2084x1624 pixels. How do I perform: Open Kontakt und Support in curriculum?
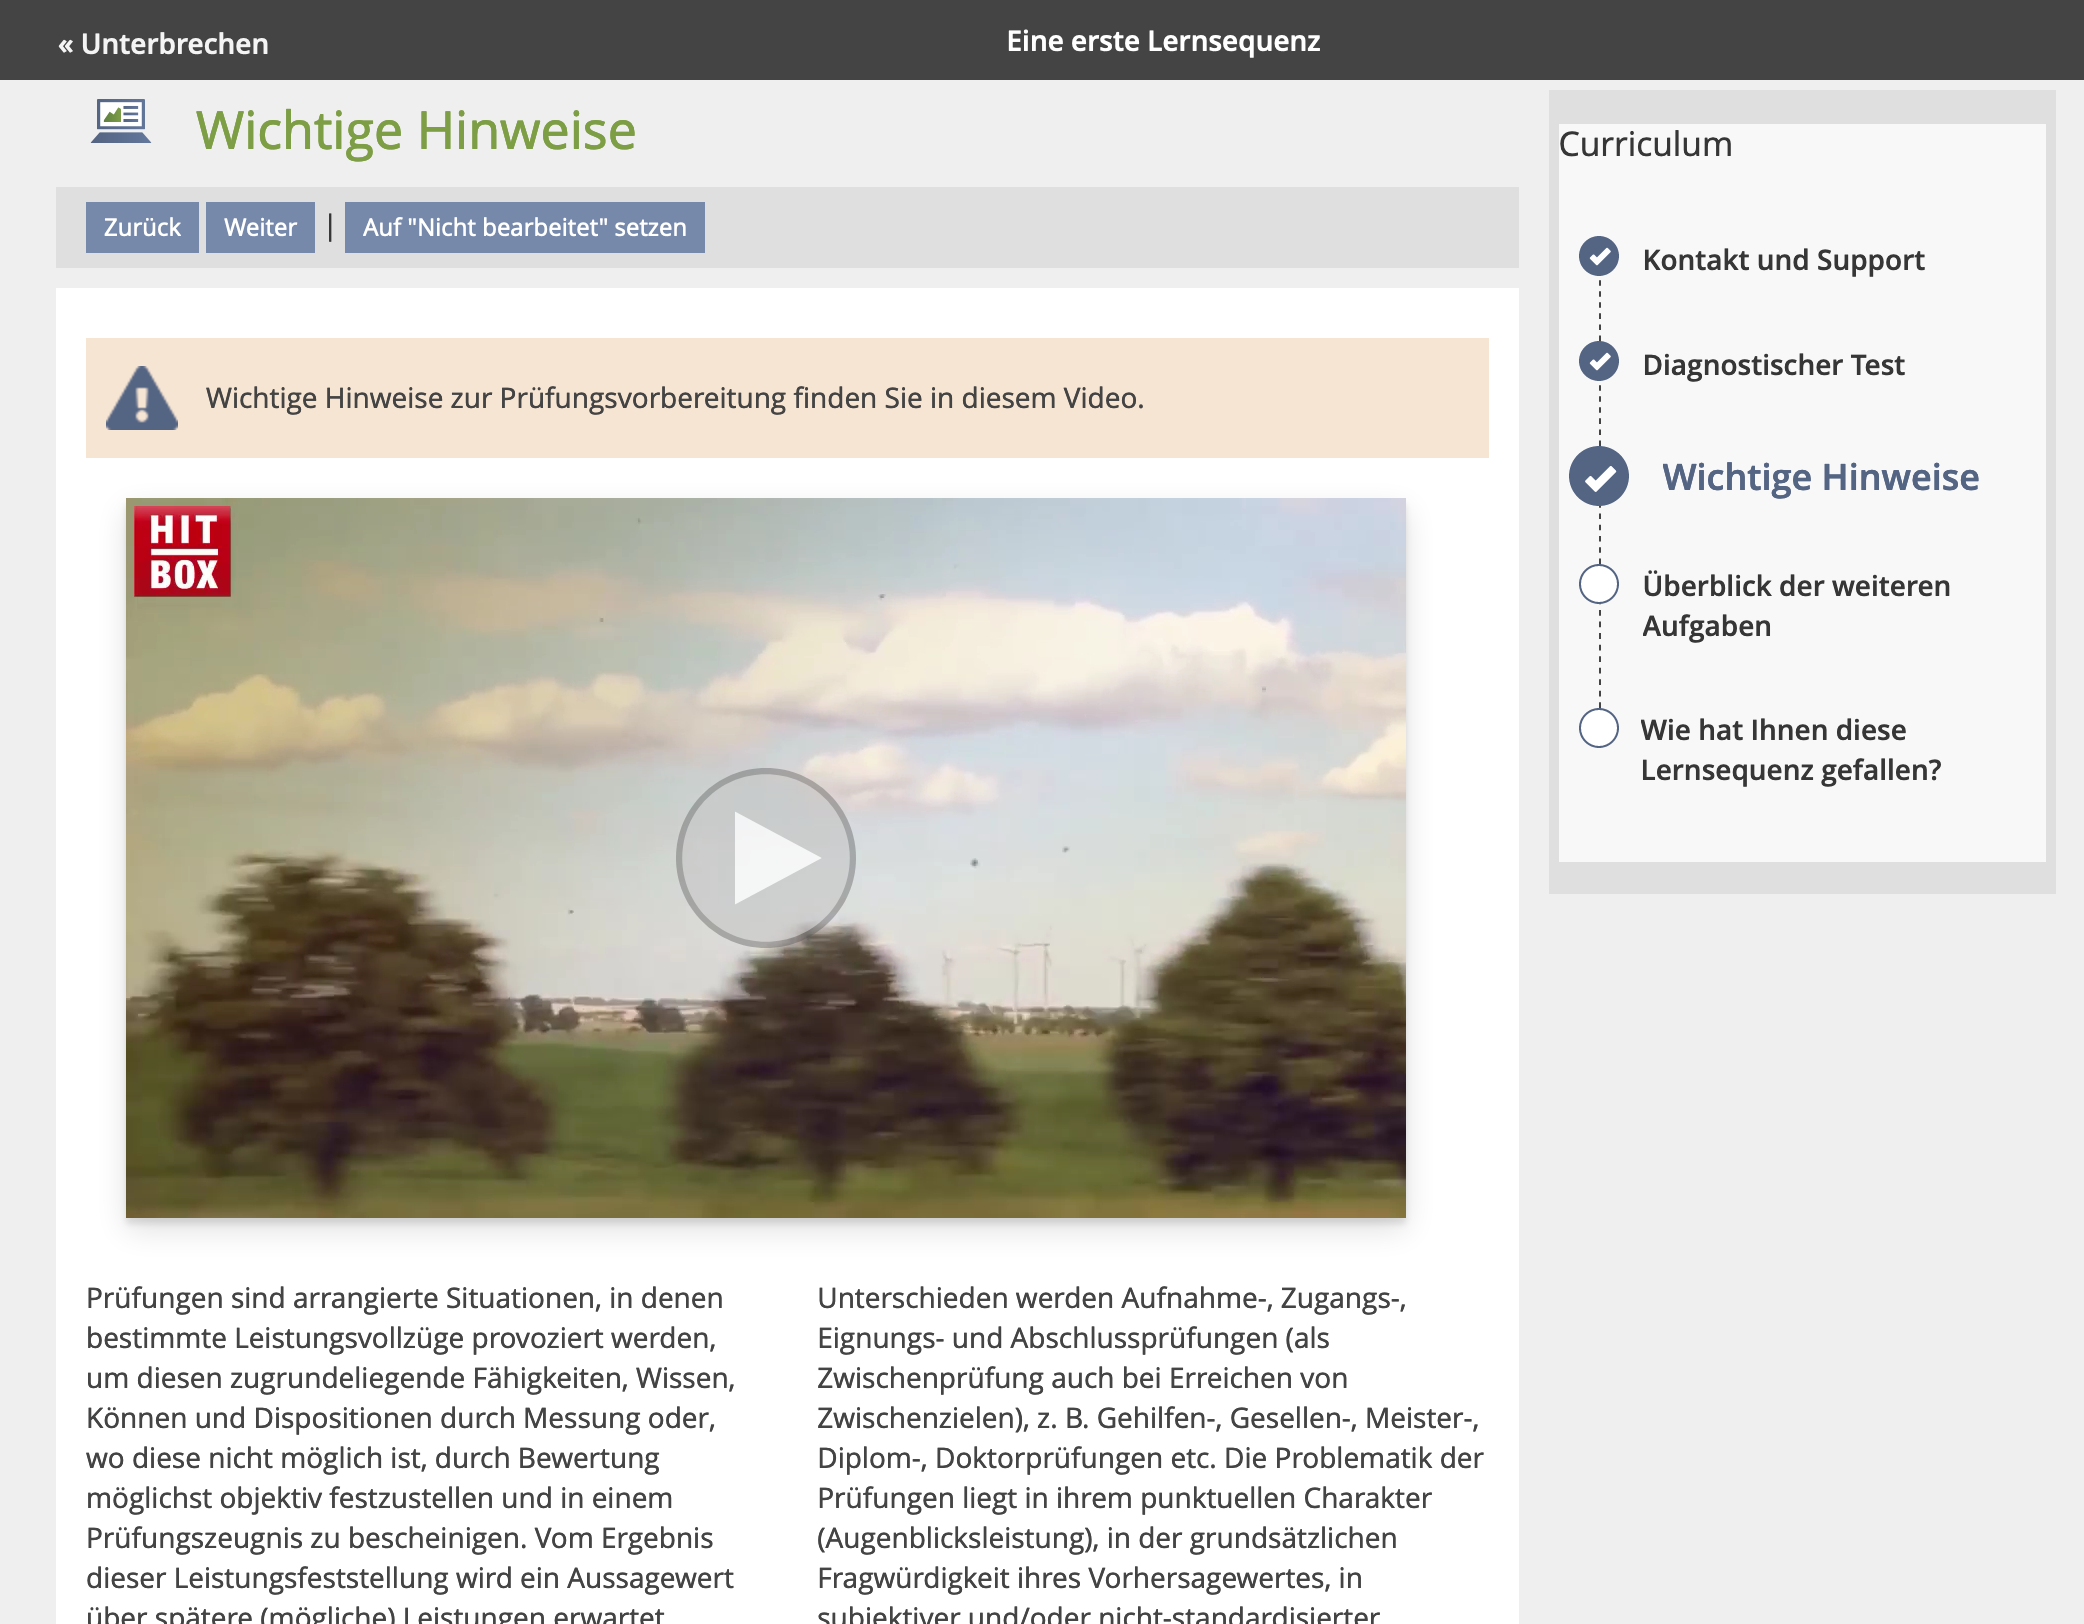coord(1783,260)
